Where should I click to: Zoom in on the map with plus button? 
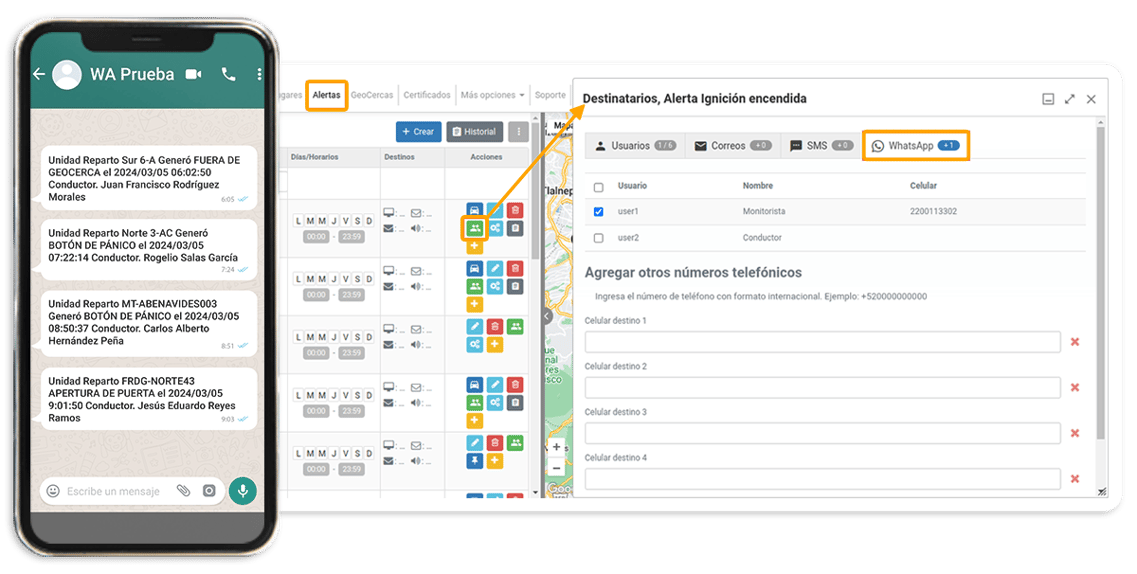click(x=556, y=446)
